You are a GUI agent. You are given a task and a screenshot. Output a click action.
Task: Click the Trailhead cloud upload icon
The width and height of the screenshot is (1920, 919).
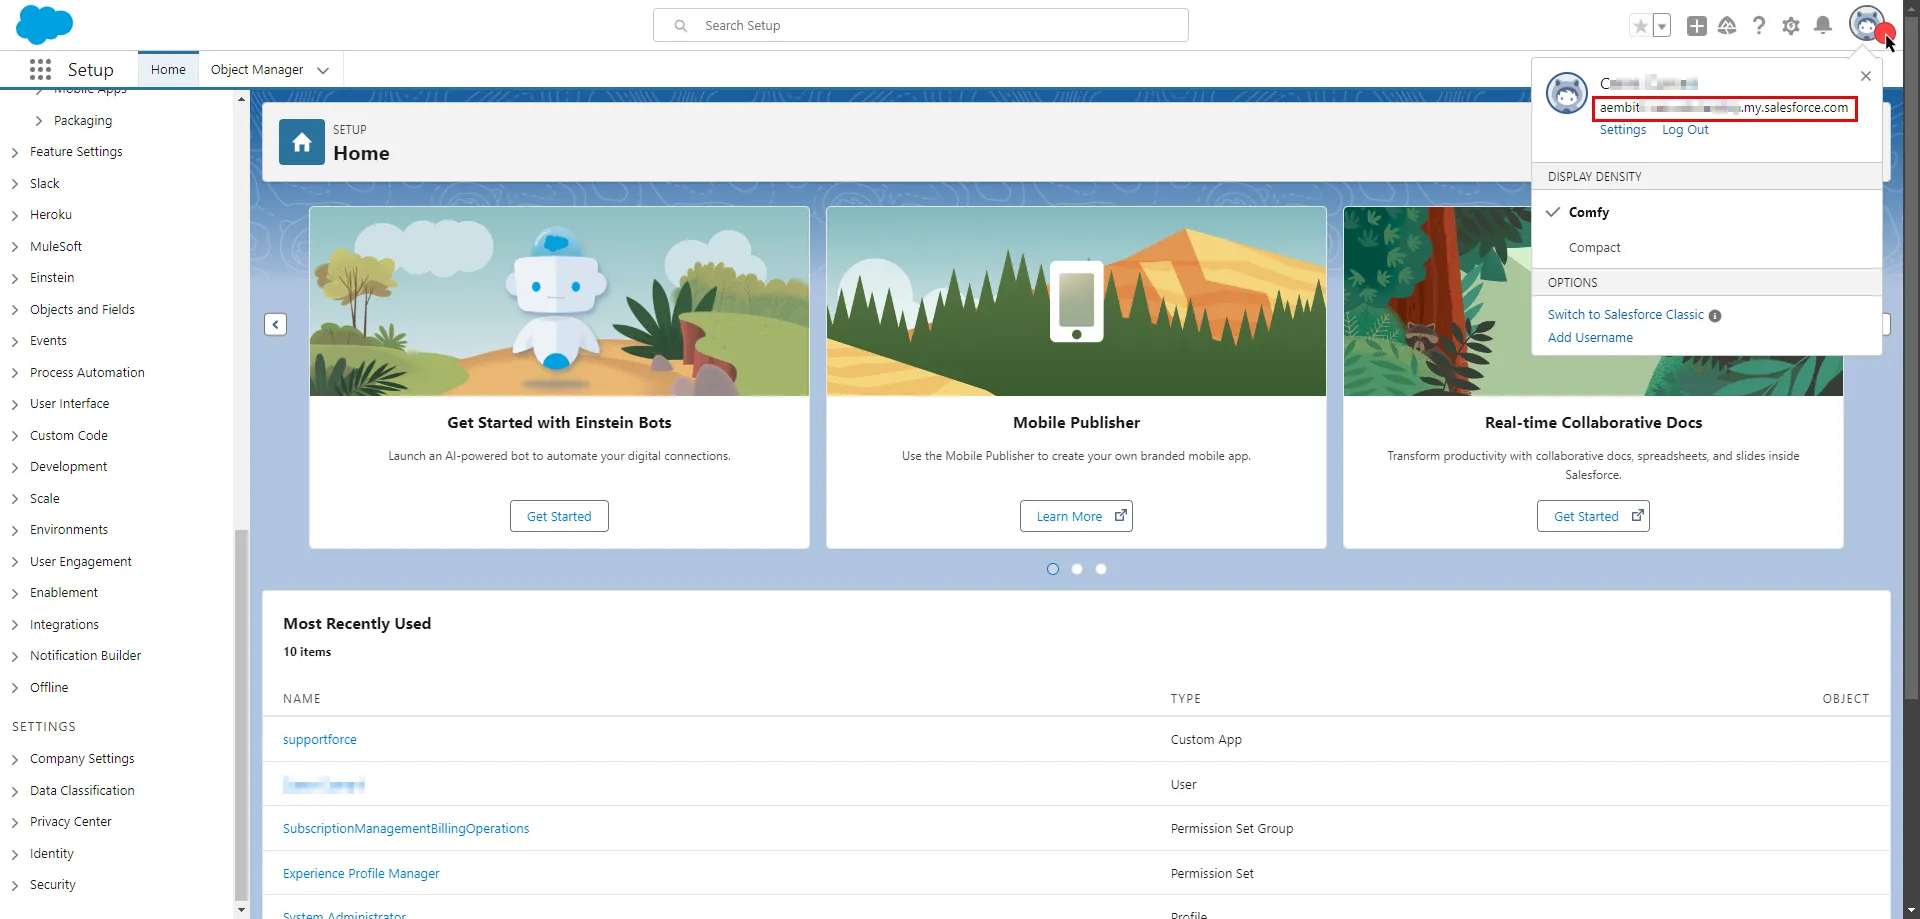pos(1727,25)
